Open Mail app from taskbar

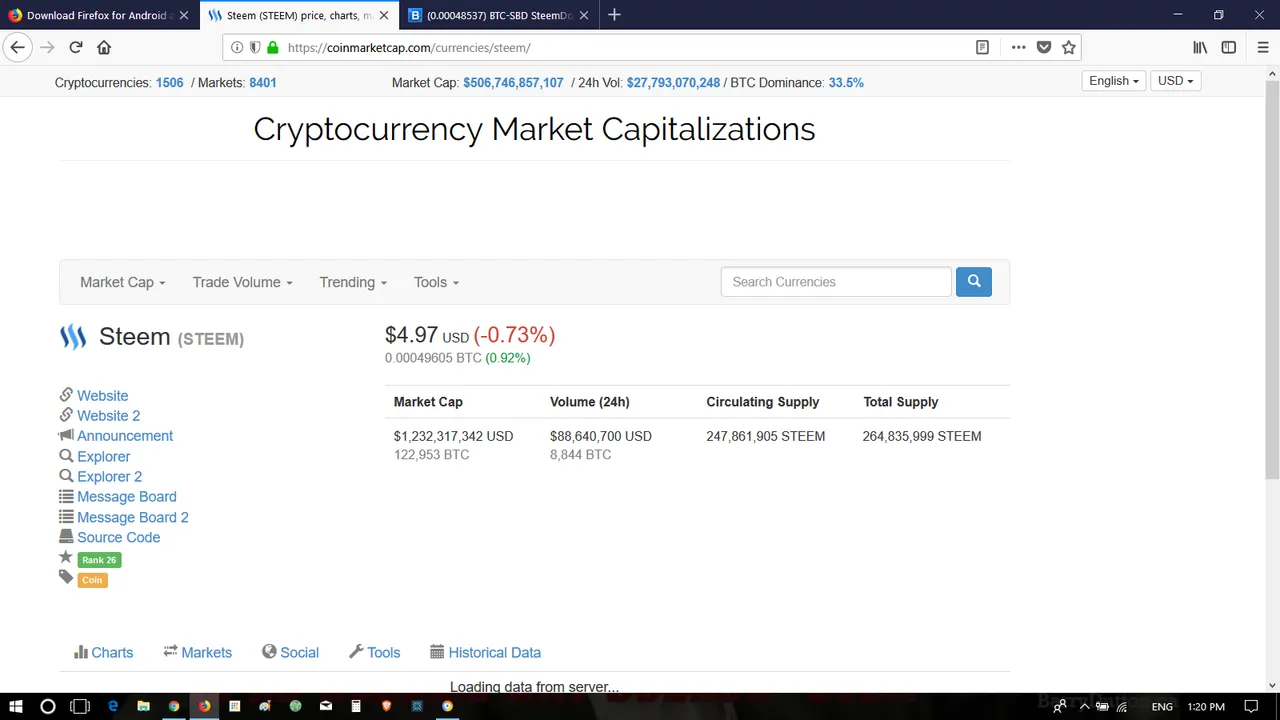326,706
